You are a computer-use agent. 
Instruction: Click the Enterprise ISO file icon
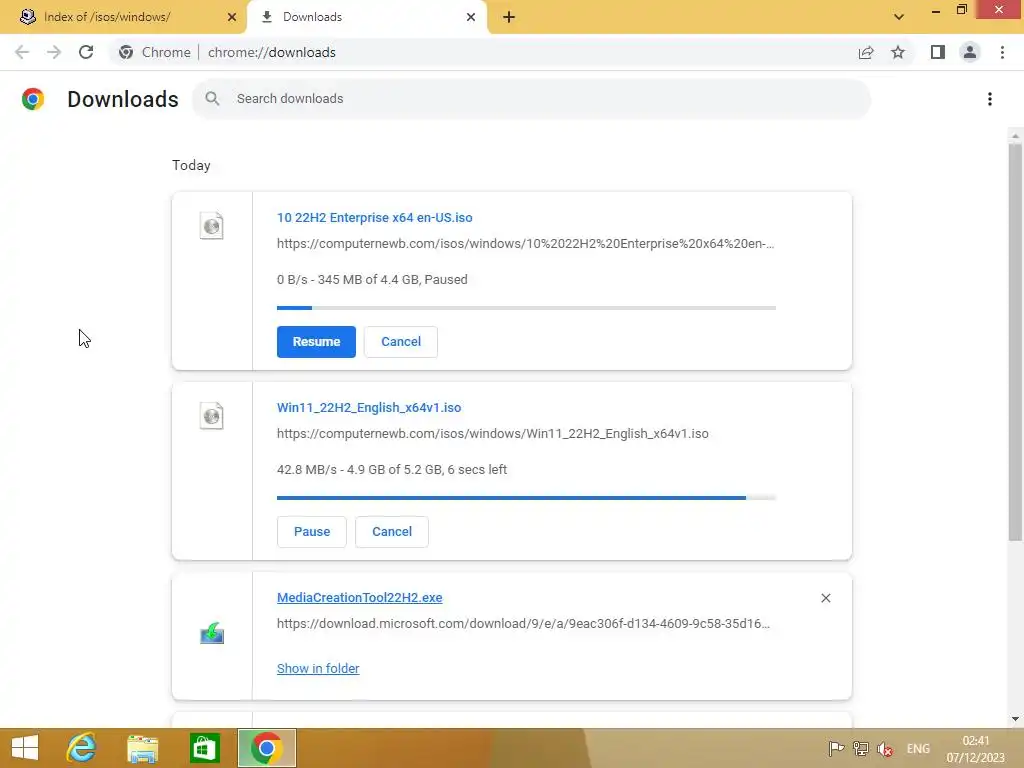point(212,226)
